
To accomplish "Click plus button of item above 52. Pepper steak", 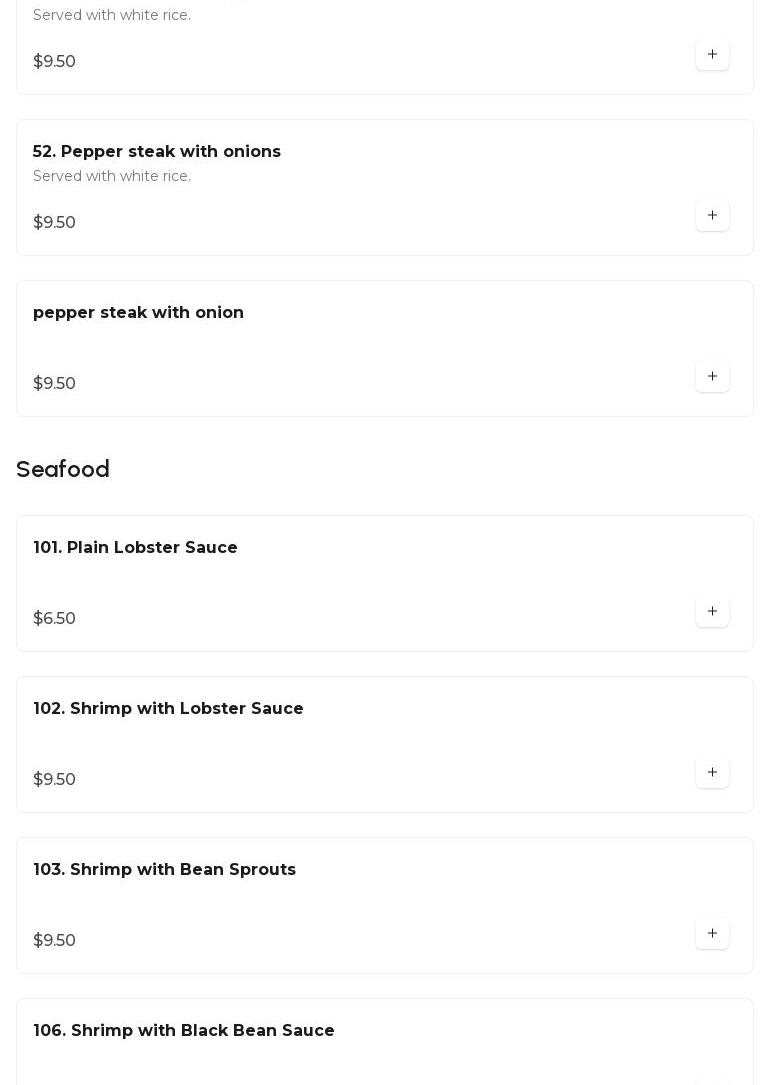I will pos(712,54).
